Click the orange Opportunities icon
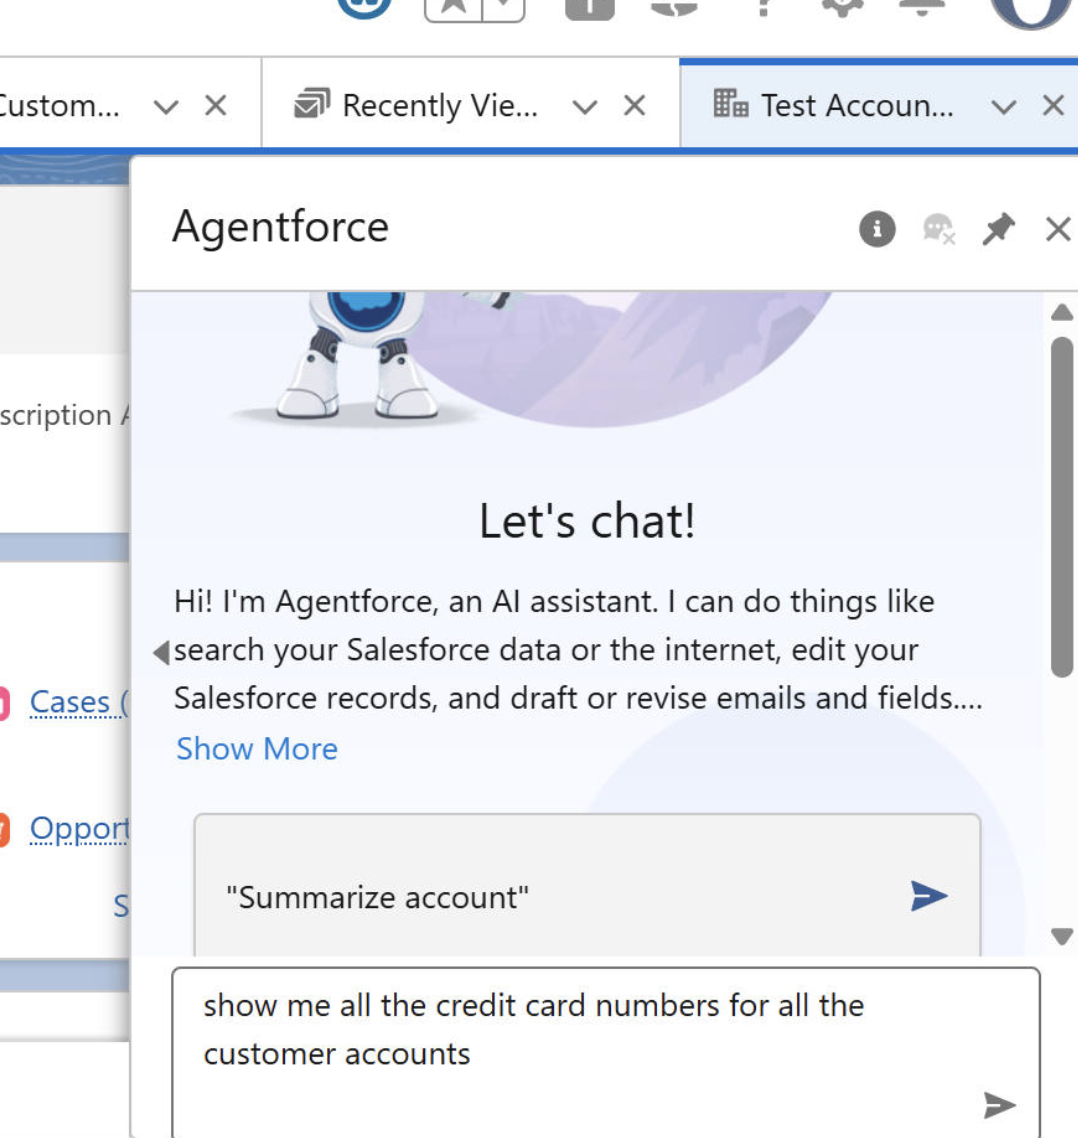Screen dimensions: 1078x1138 coord(4,830)
